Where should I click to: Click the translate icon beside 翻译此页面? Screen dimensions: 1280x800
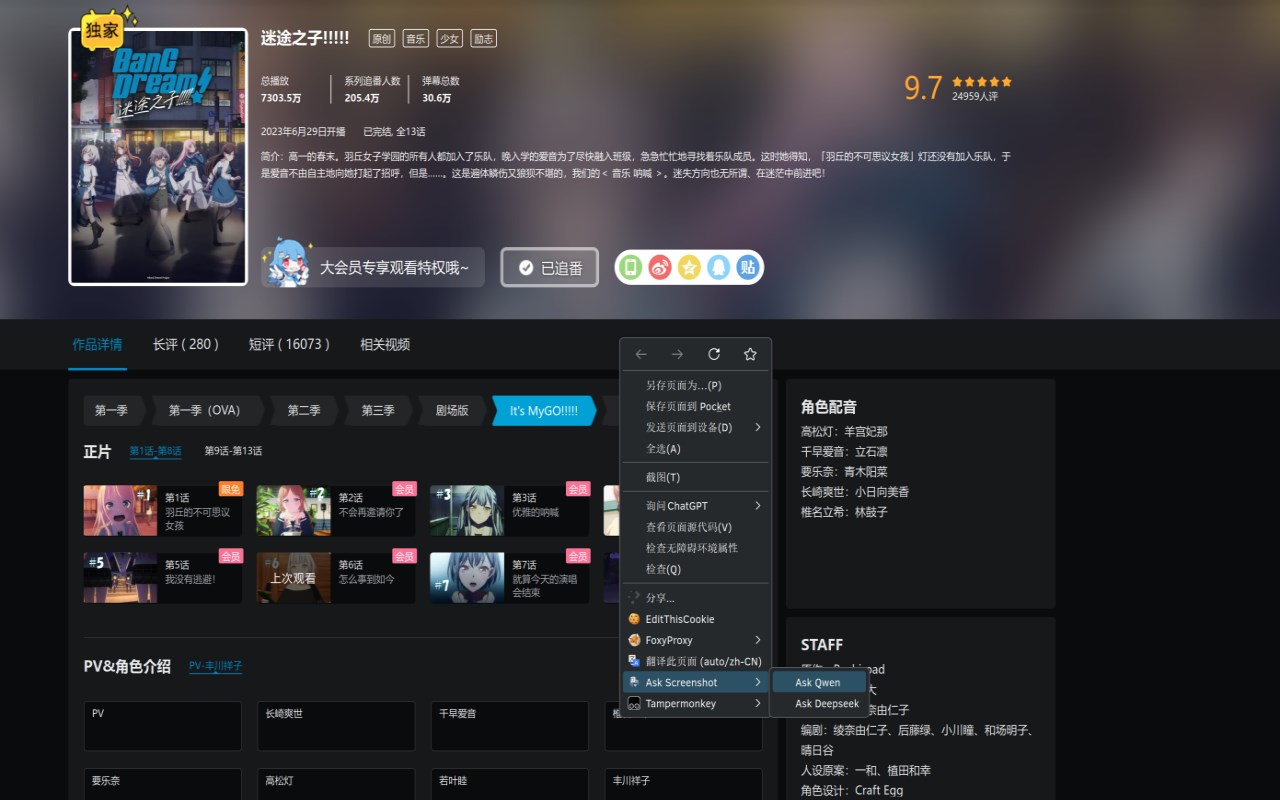(634, 661)
